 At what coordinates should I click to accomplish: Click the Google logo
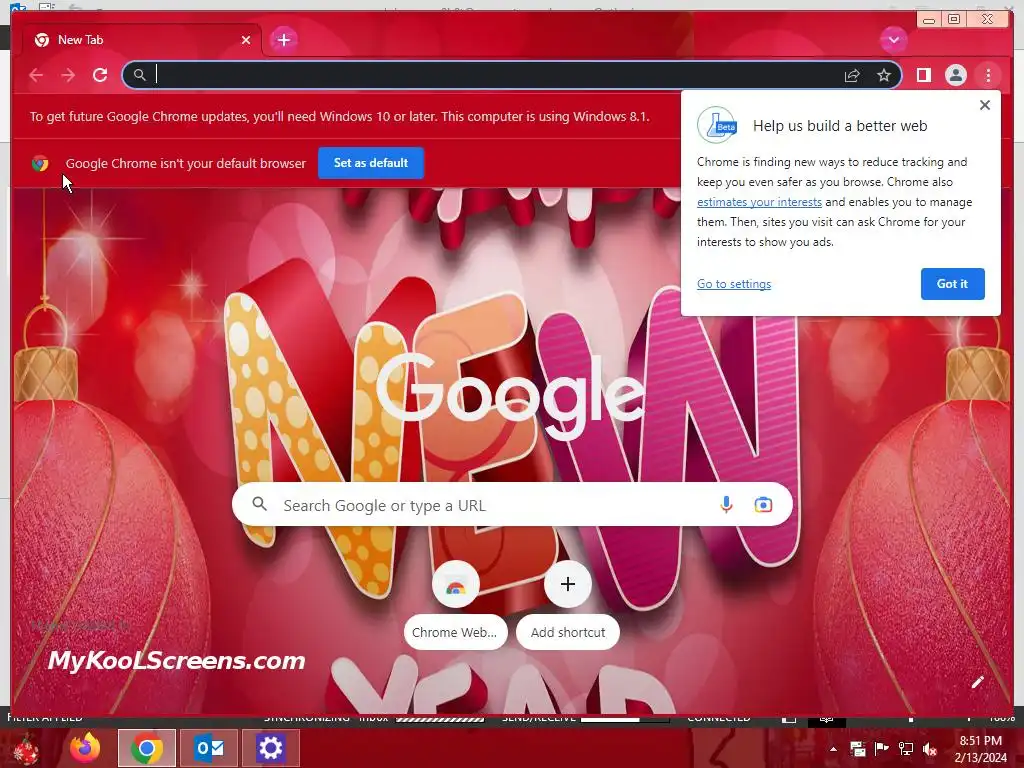pos(509,396)
